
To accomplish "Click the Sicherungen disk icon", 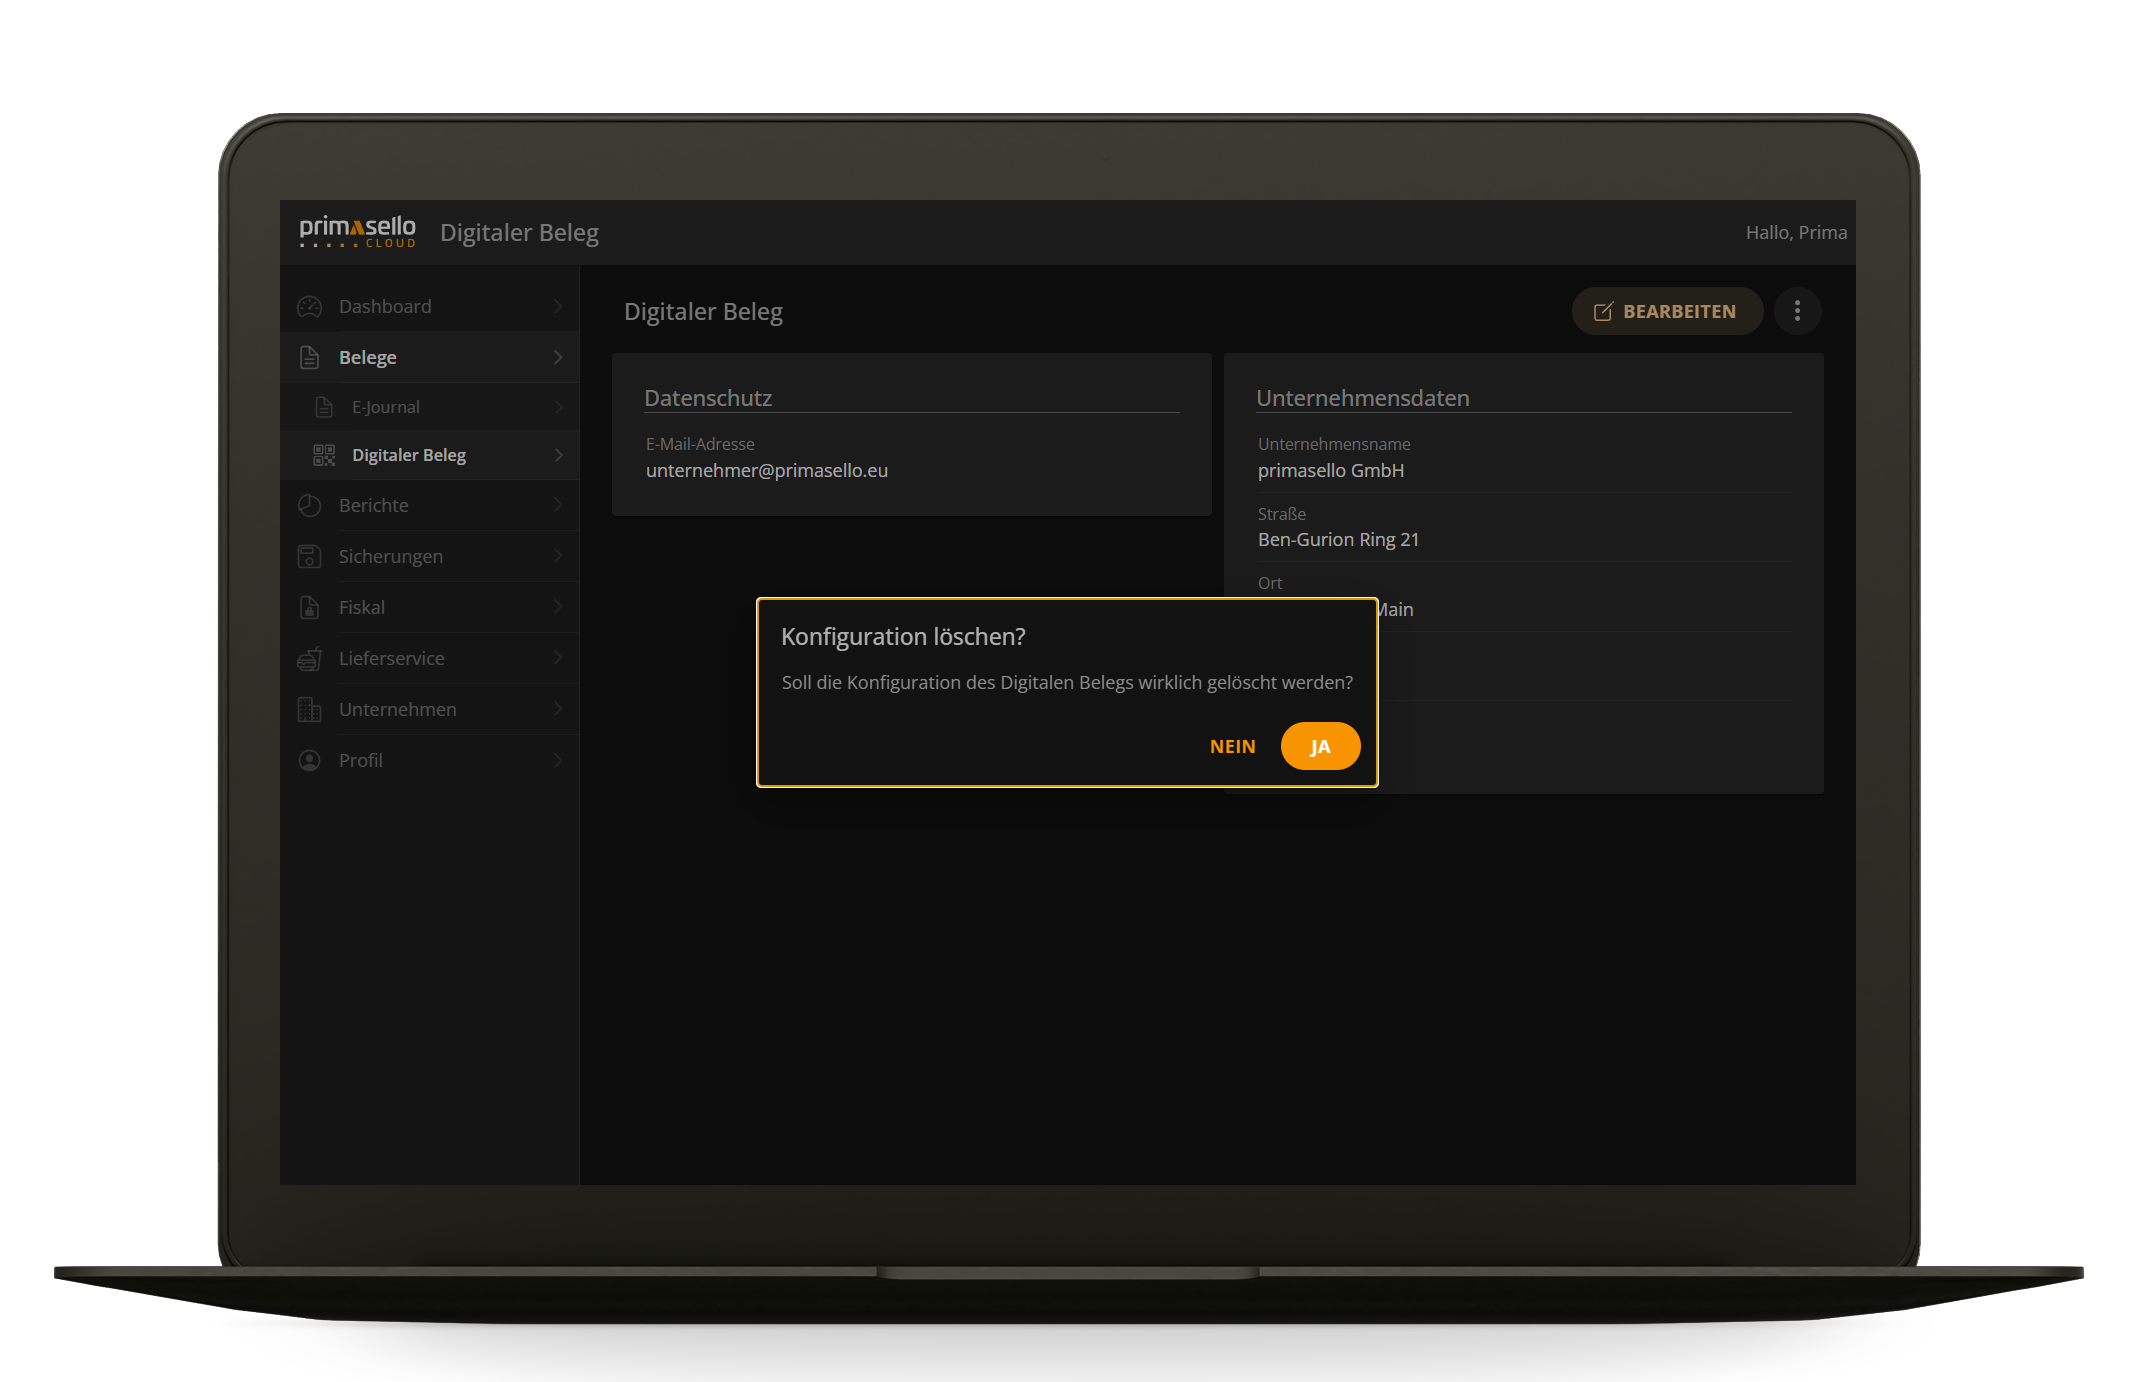I will [x=310, y=556].
